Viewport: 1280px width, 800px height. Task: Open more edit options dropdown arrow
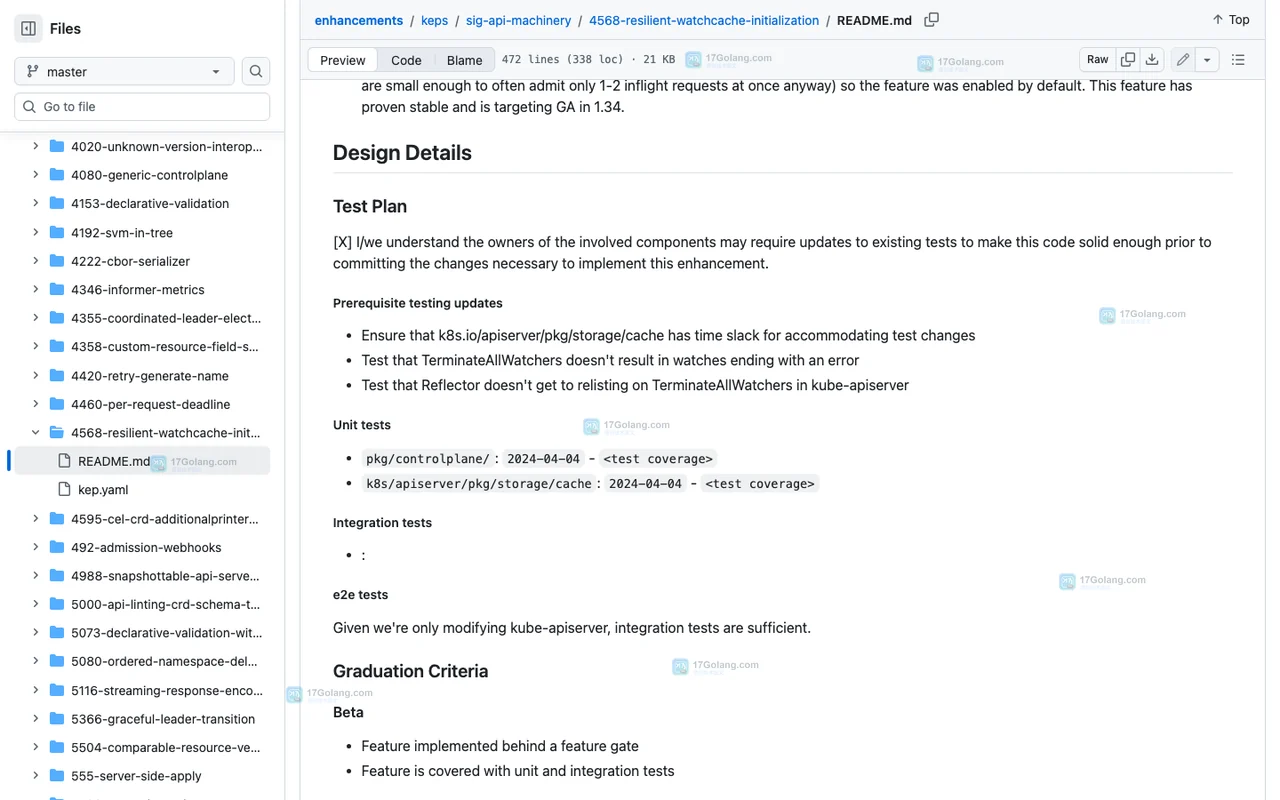point(1207,60)
